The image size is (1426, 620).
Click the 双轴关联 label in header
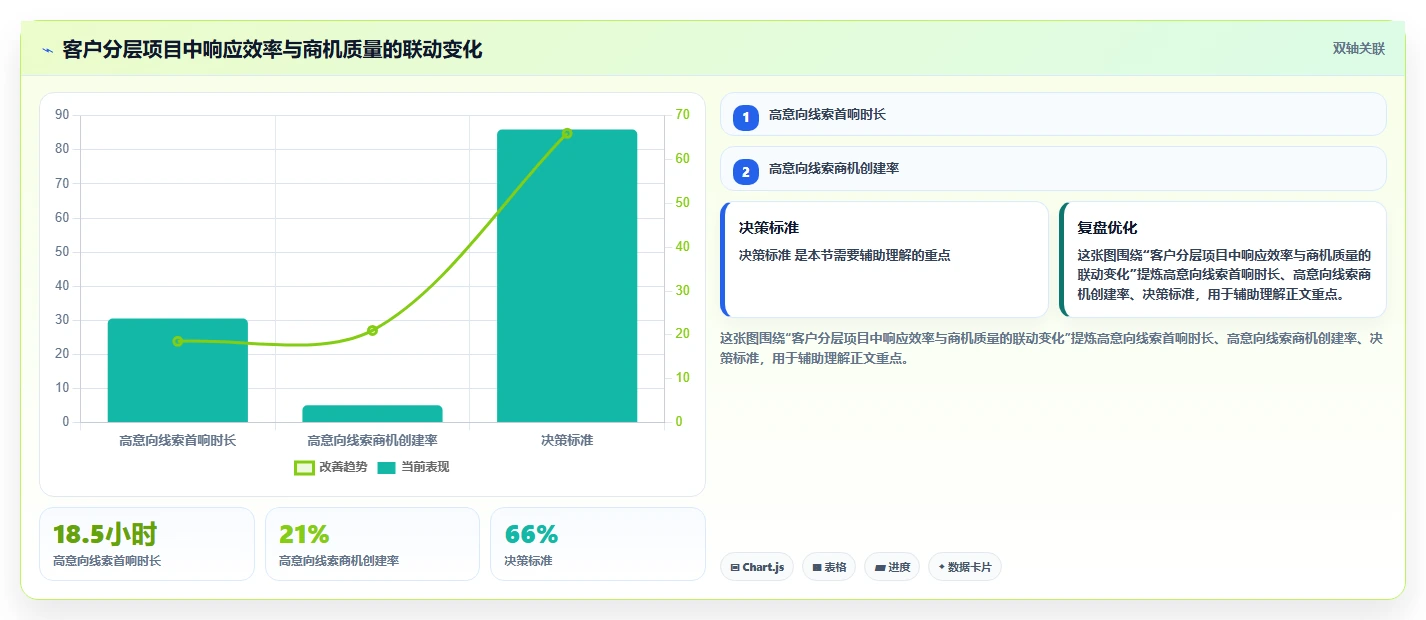coord(1359,48)
